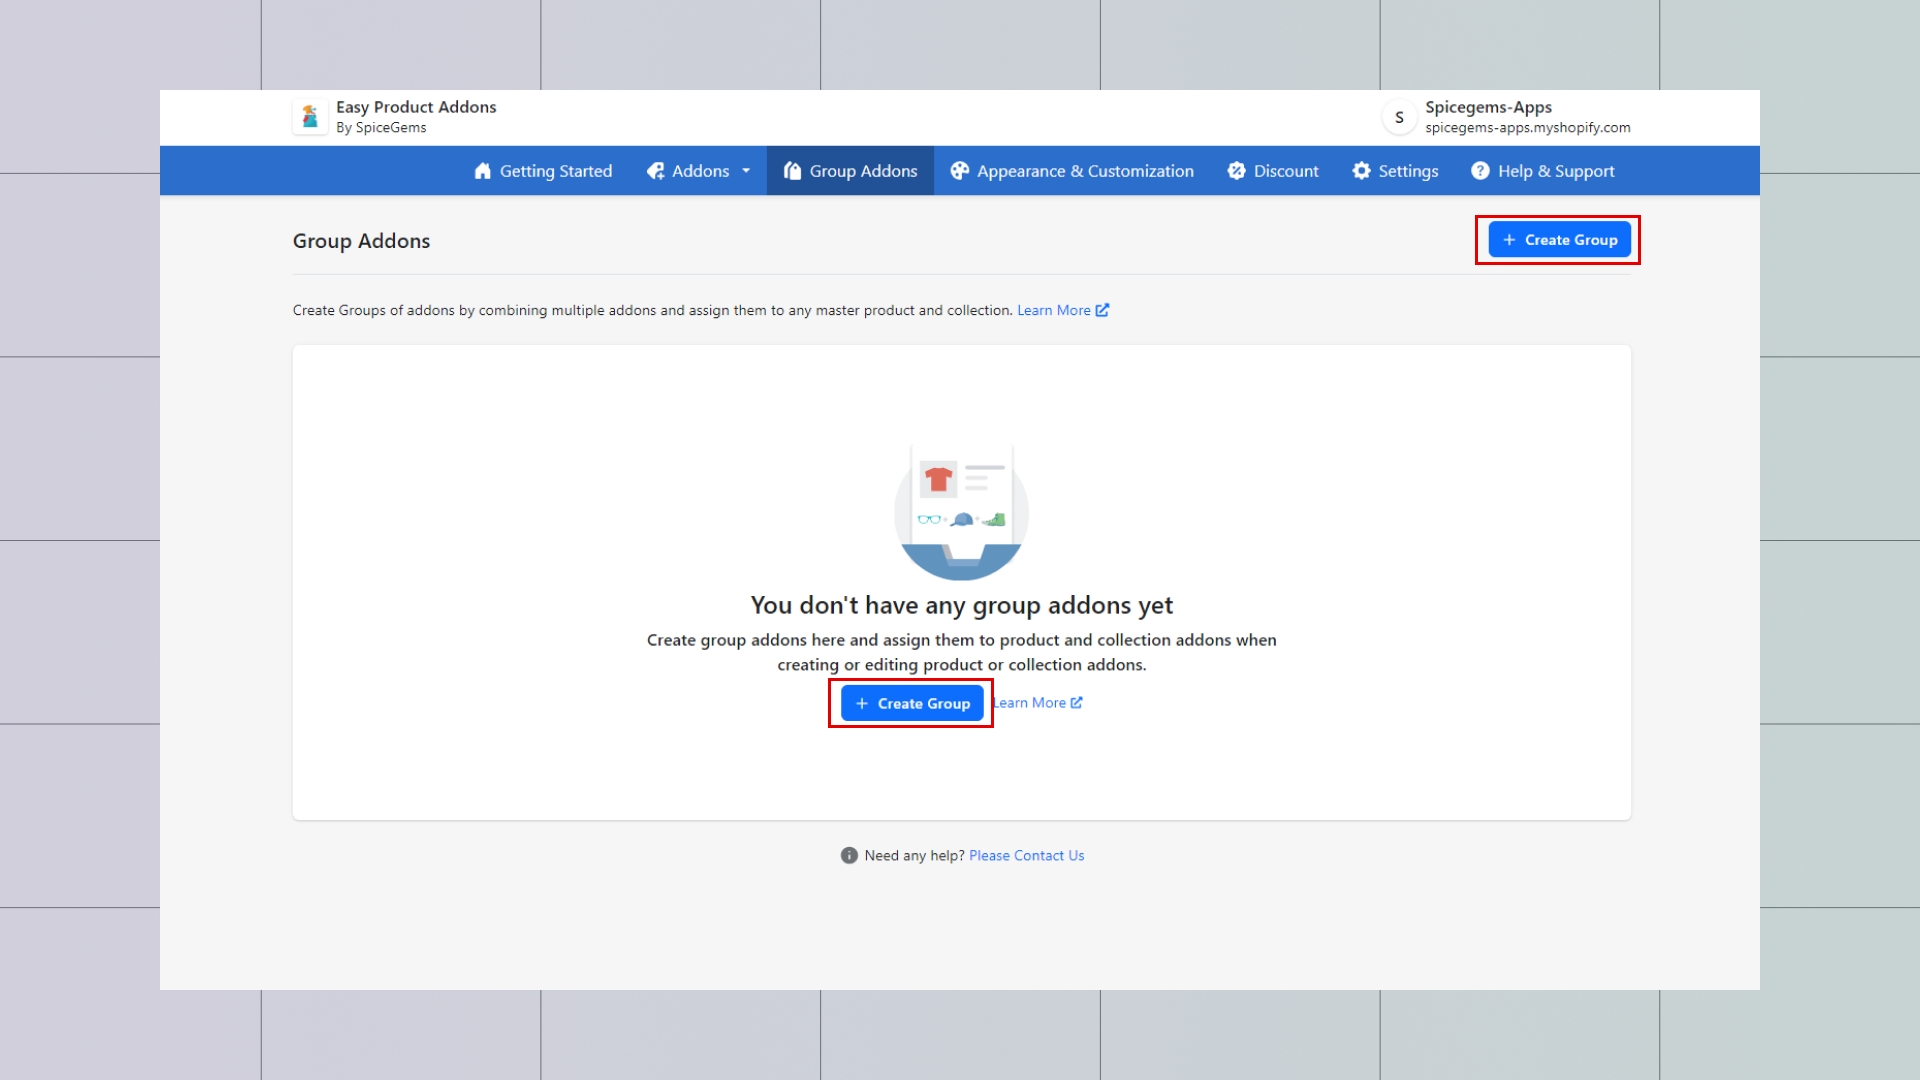Screen dimensions: 1920x1080
Task: Click the info icon near Need any help
Action: 849,856
